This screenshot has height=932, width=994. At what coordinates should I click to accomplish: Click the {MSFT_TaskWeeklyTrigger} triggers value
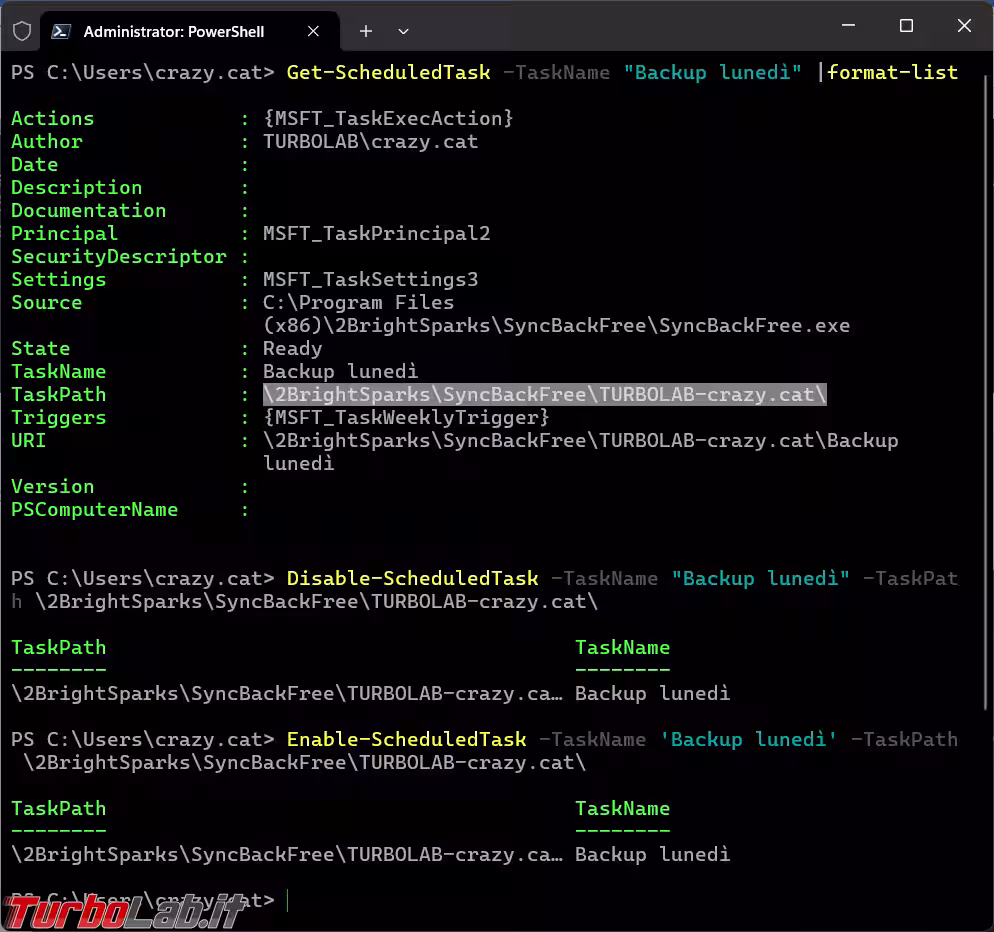coord(406,418)
